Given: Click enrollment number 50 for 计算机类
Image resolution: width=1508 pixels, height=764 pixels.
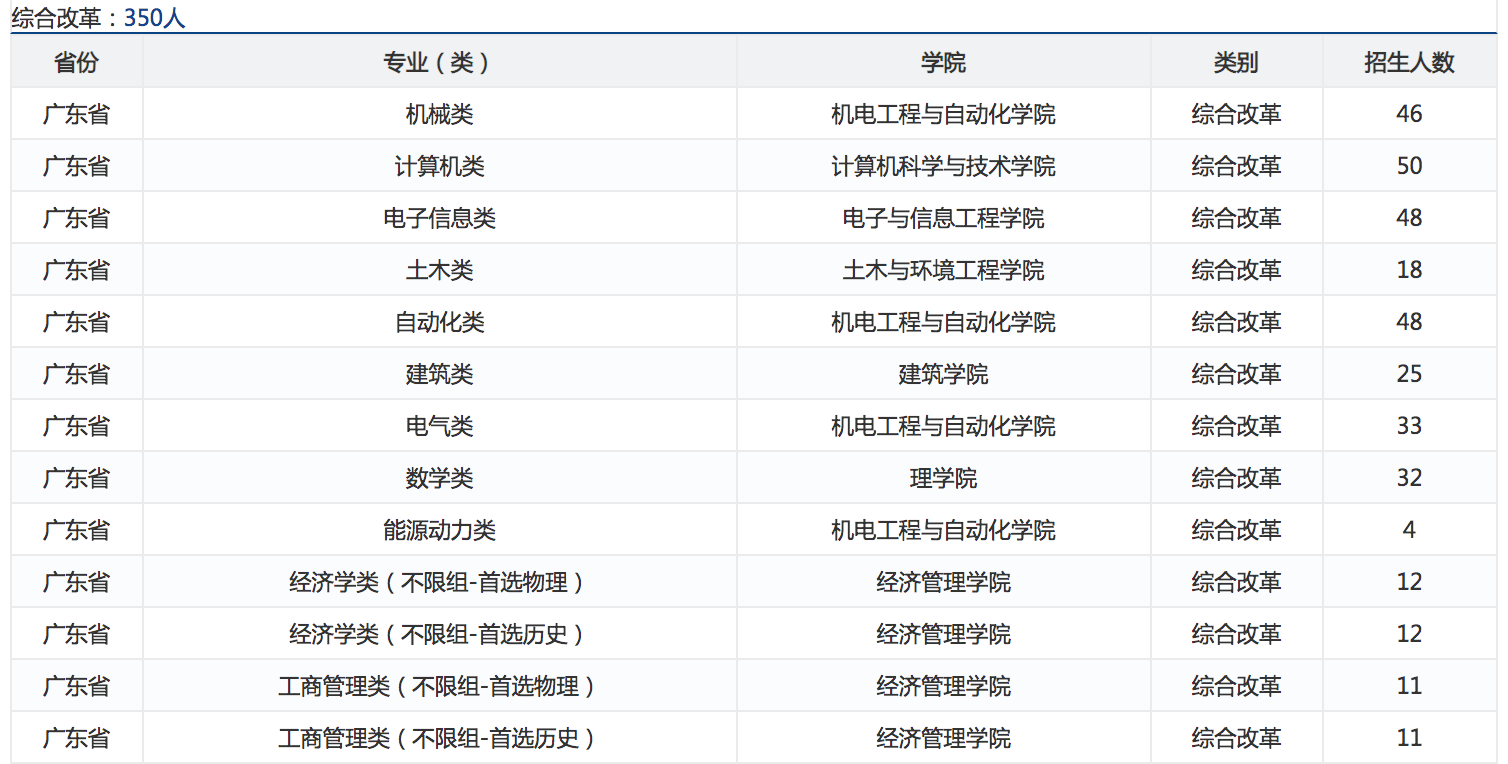Looking at the screenshot, I should pyautogui.click(x=1409, y=166).
